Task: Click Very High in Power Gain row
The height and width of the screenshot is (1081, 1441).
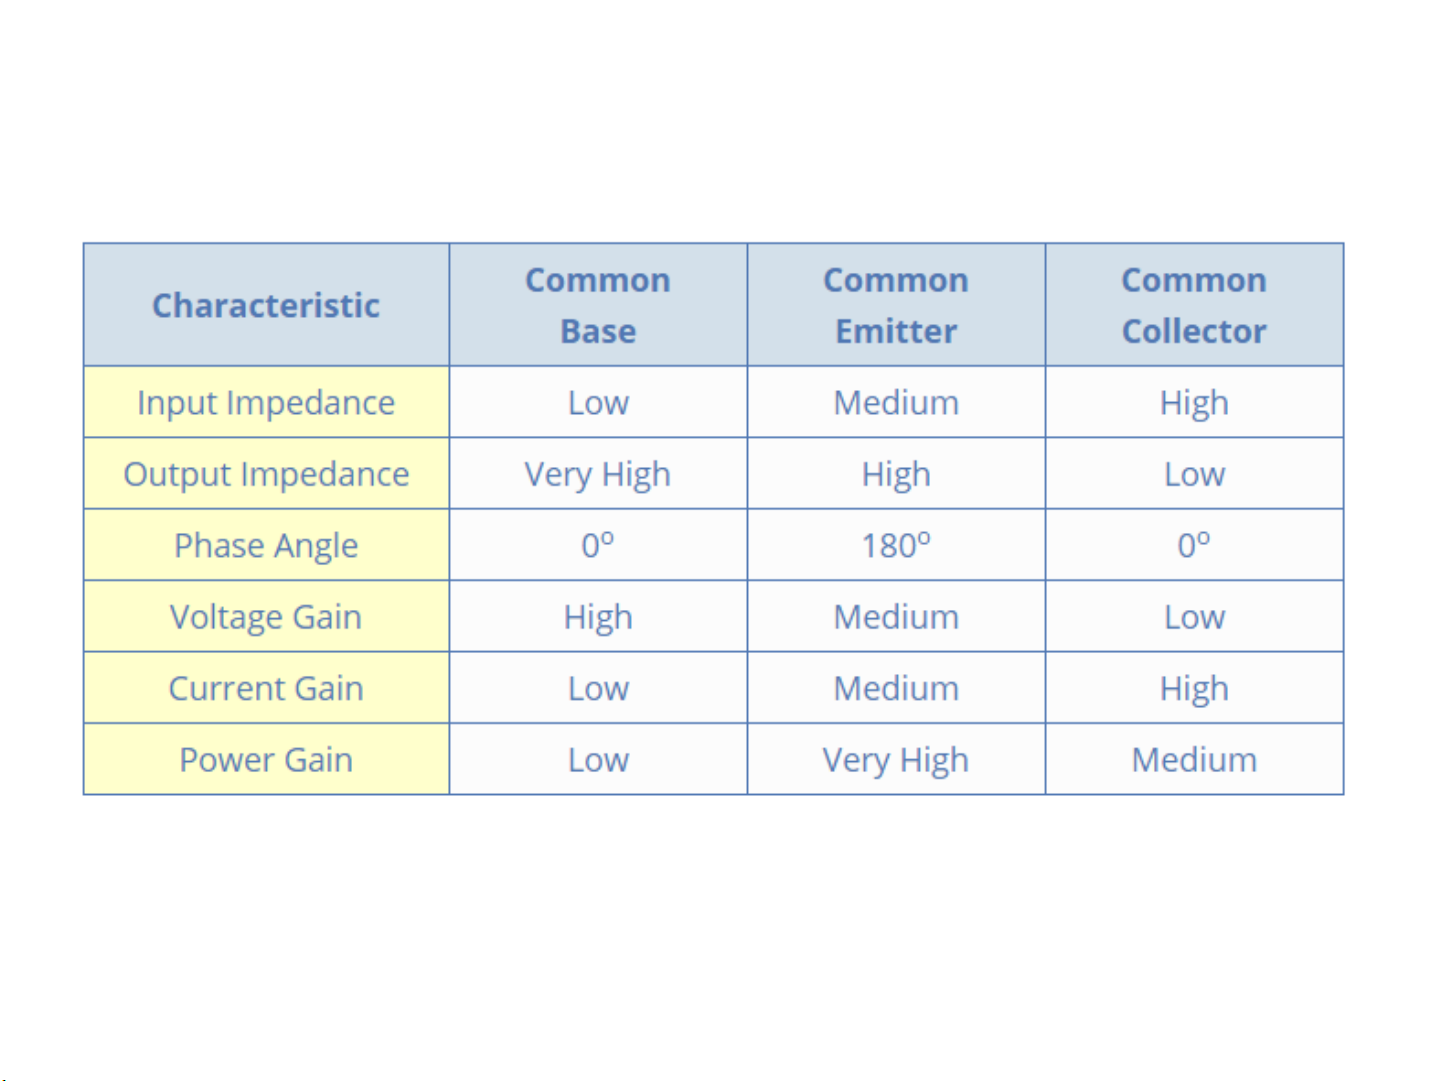Action: [x=896, y=760]
